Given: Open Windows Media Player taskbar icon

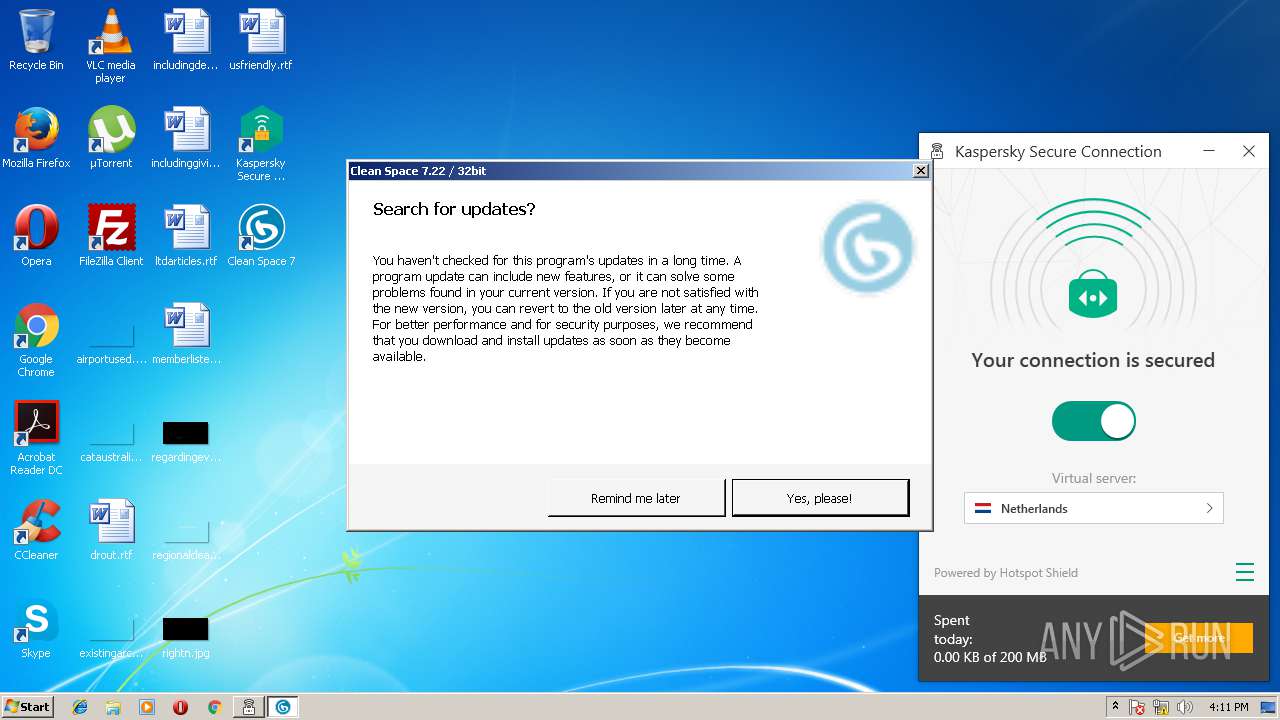Looking at the screenshot, I should click(x=147, y=707).
